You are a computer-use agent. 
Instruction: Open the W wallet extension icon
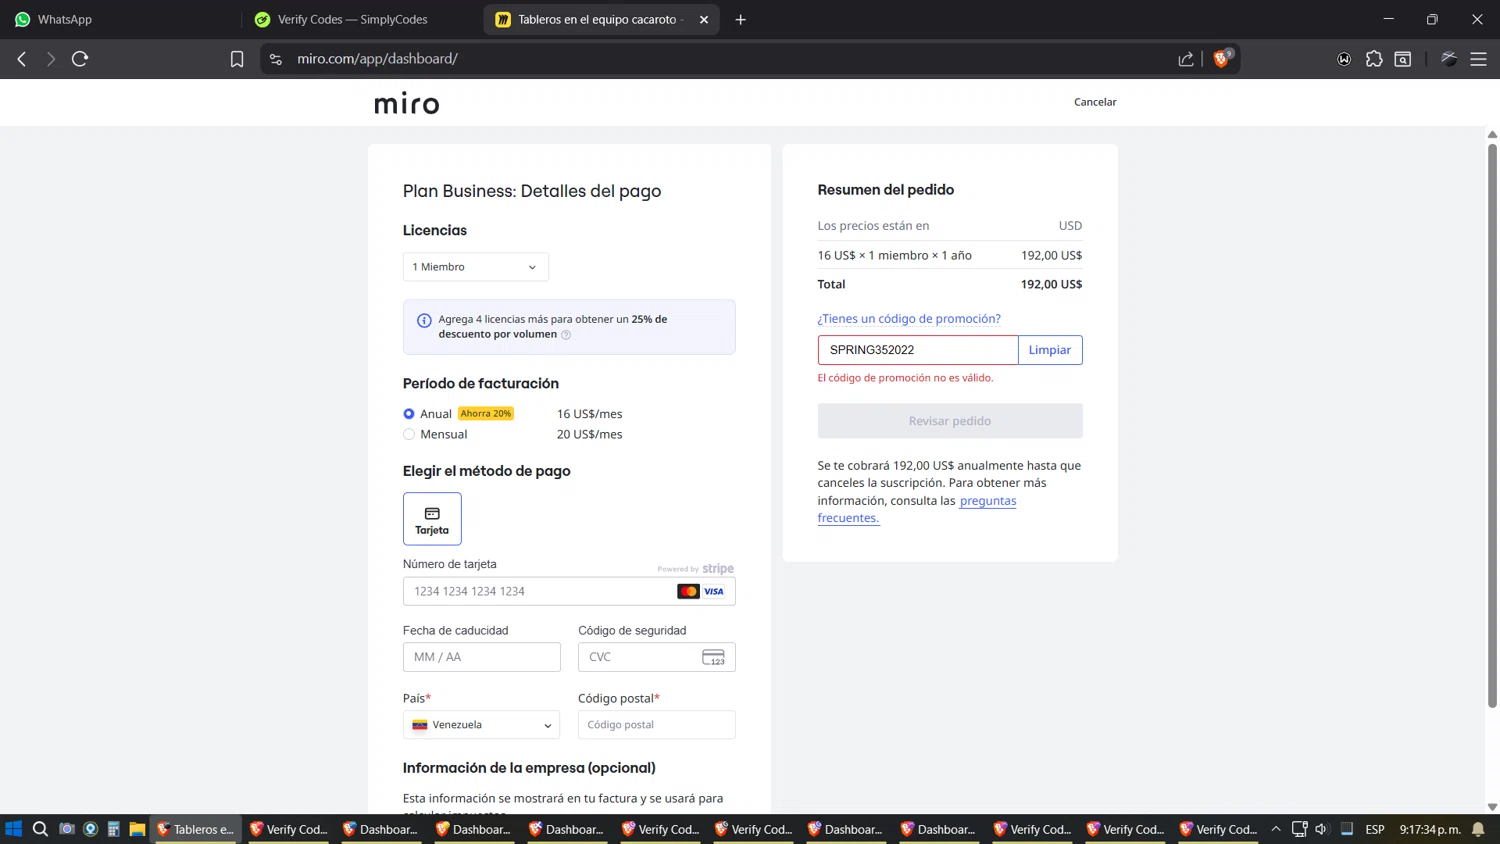(1344, 59)
